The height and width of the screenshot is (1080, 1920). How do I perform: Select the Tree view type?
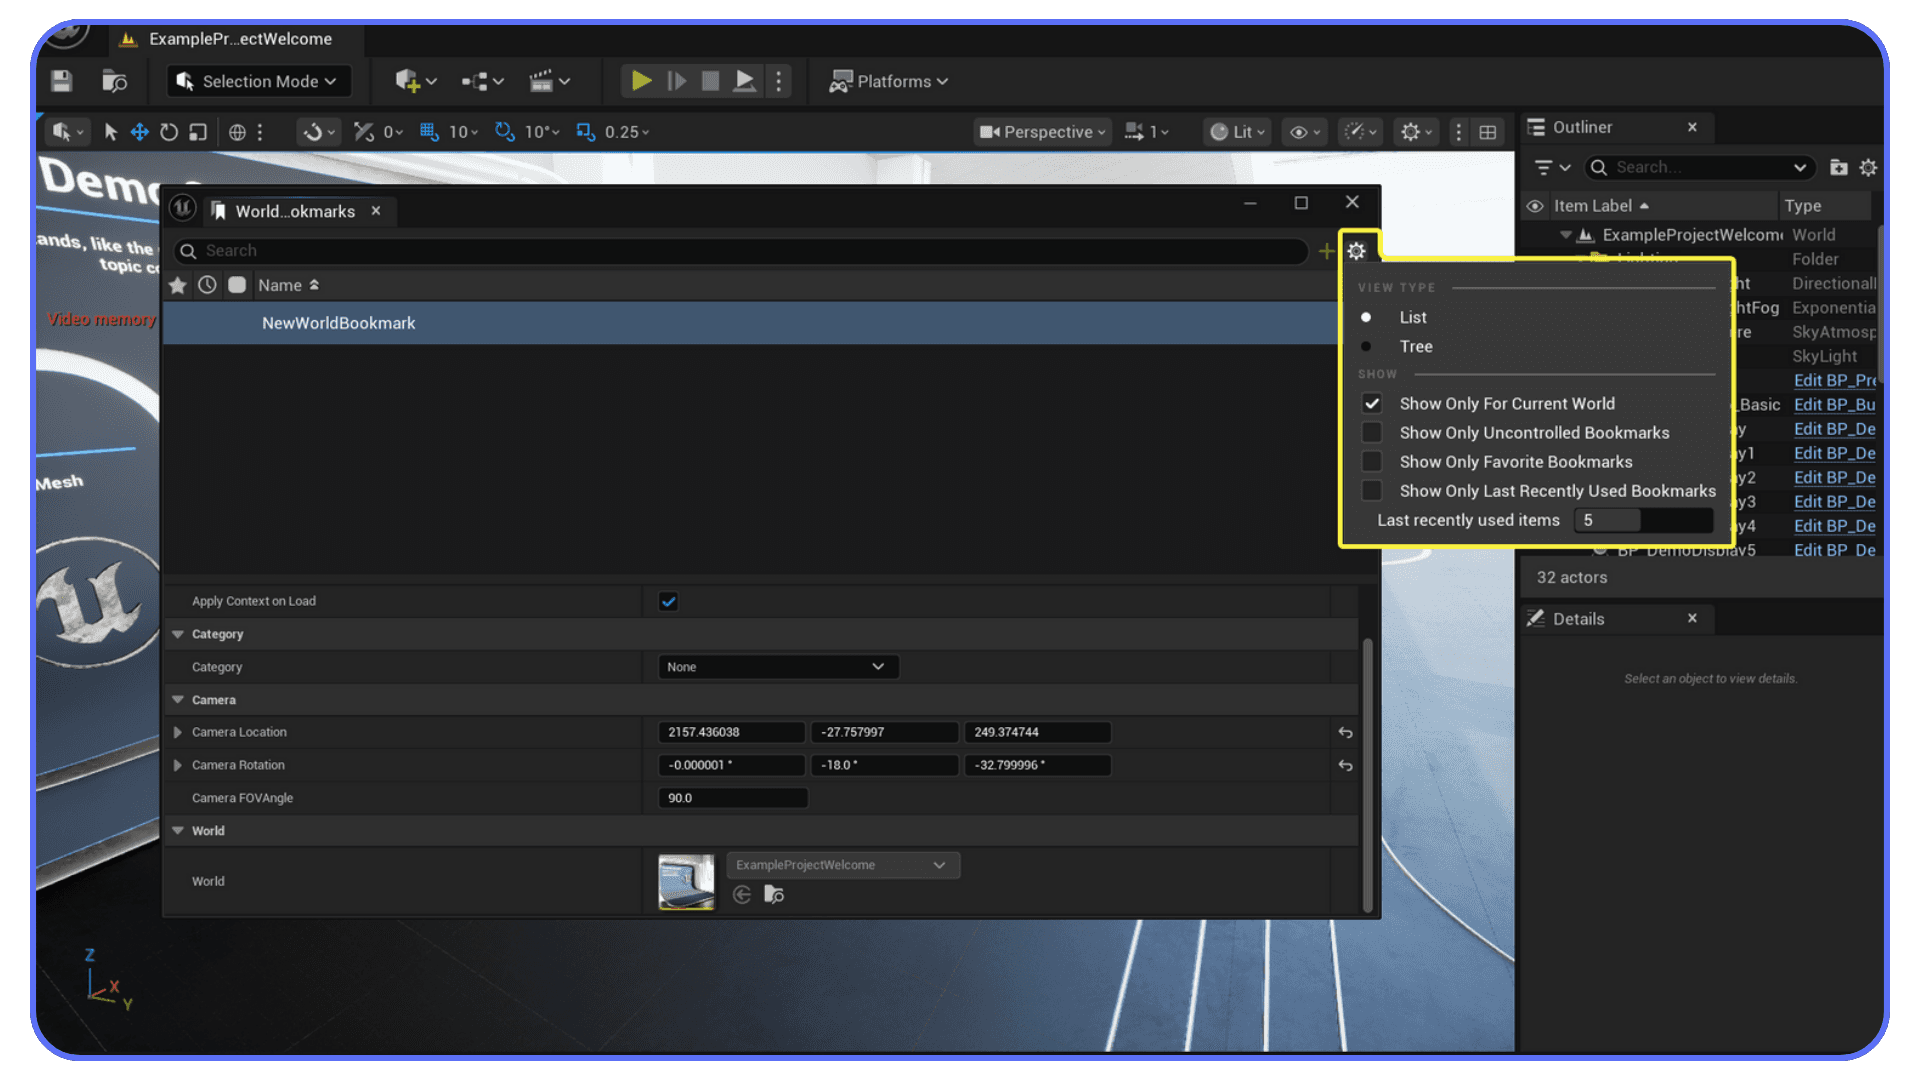coord(1368,346)
